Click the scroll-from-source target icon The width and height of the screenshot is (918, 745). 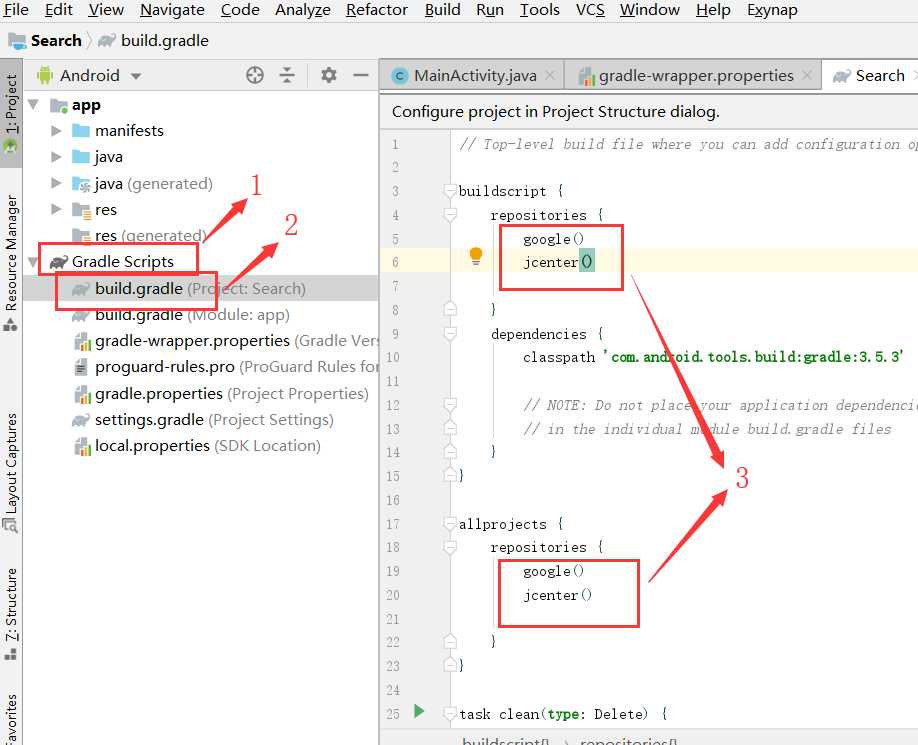tap(255, 75)
